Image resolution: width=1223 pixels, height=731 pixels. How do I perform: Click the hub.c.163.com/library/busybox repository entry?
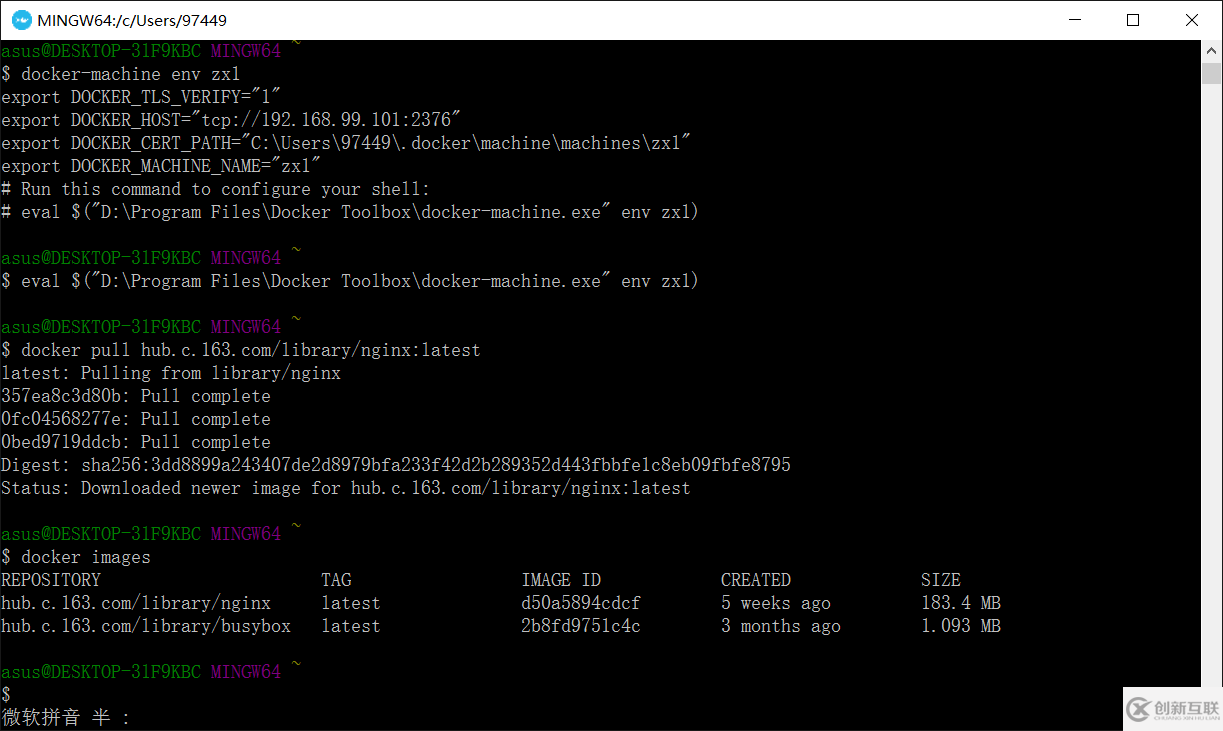pos(146,626)
